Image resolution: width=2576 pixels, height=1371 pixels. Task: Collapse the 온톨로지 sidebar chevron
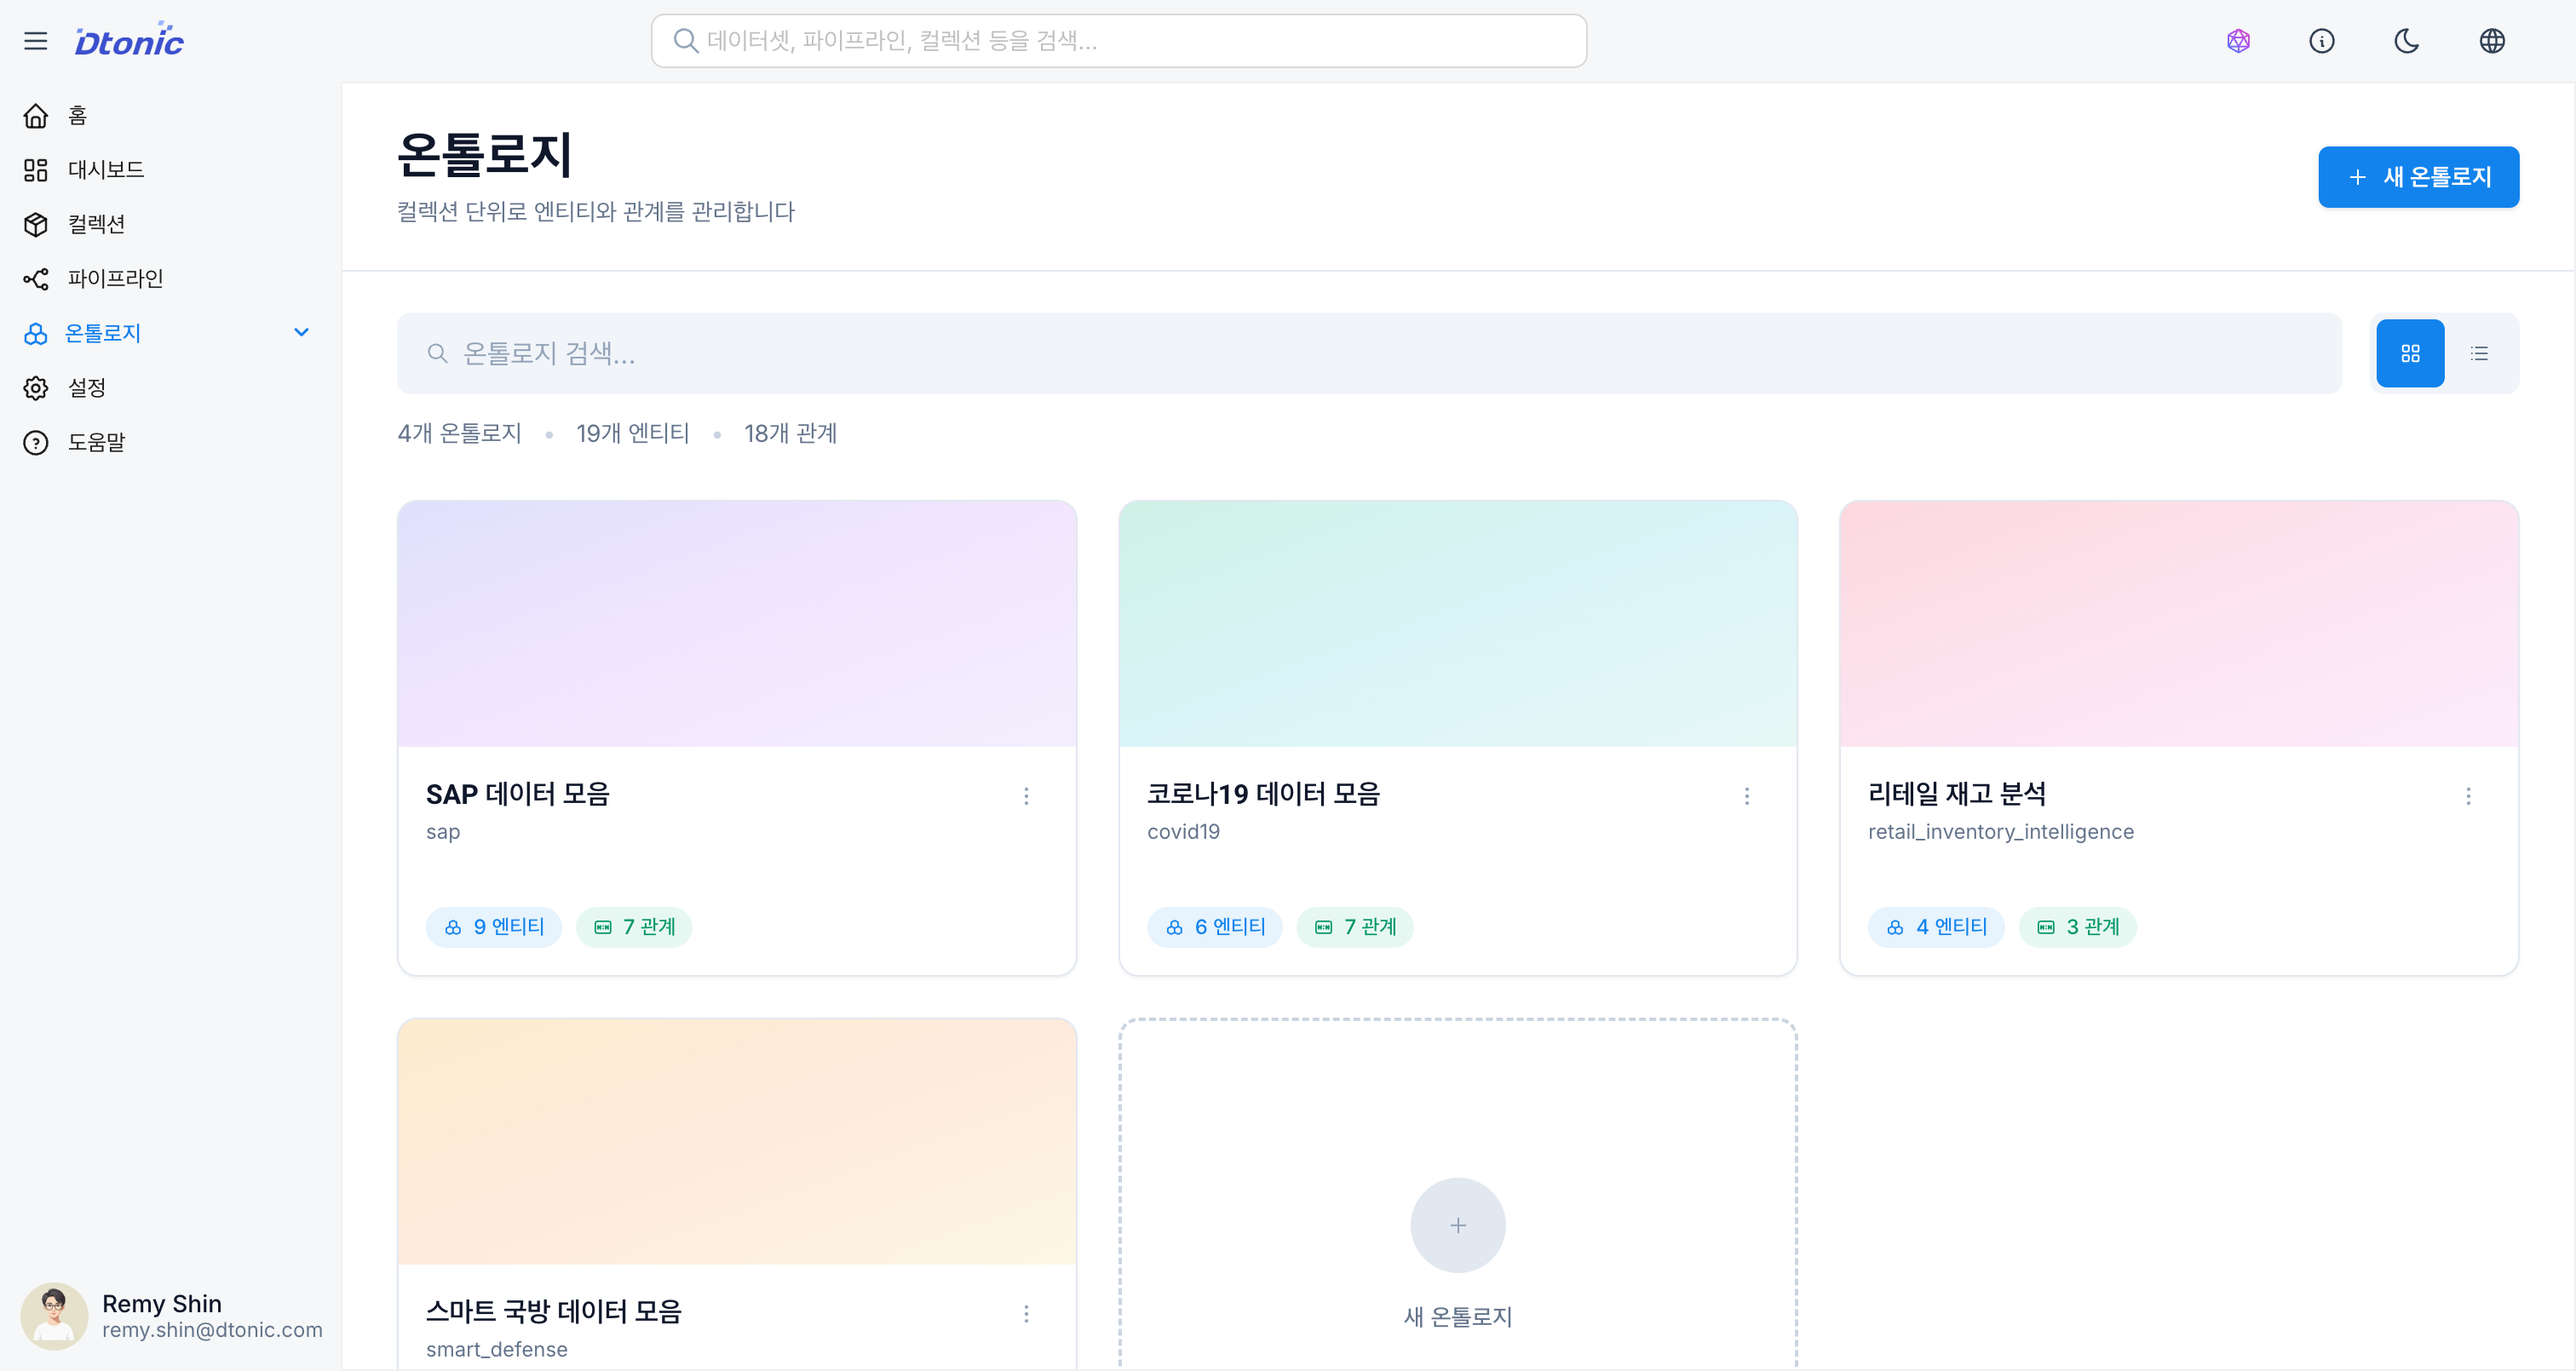click(x=301, y=332)
